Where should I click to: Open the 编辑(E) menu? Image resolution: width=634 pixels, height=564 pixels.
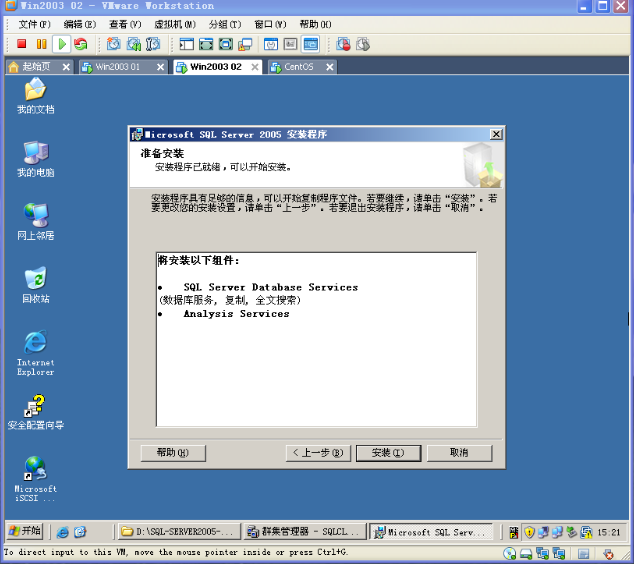(80, 24)
